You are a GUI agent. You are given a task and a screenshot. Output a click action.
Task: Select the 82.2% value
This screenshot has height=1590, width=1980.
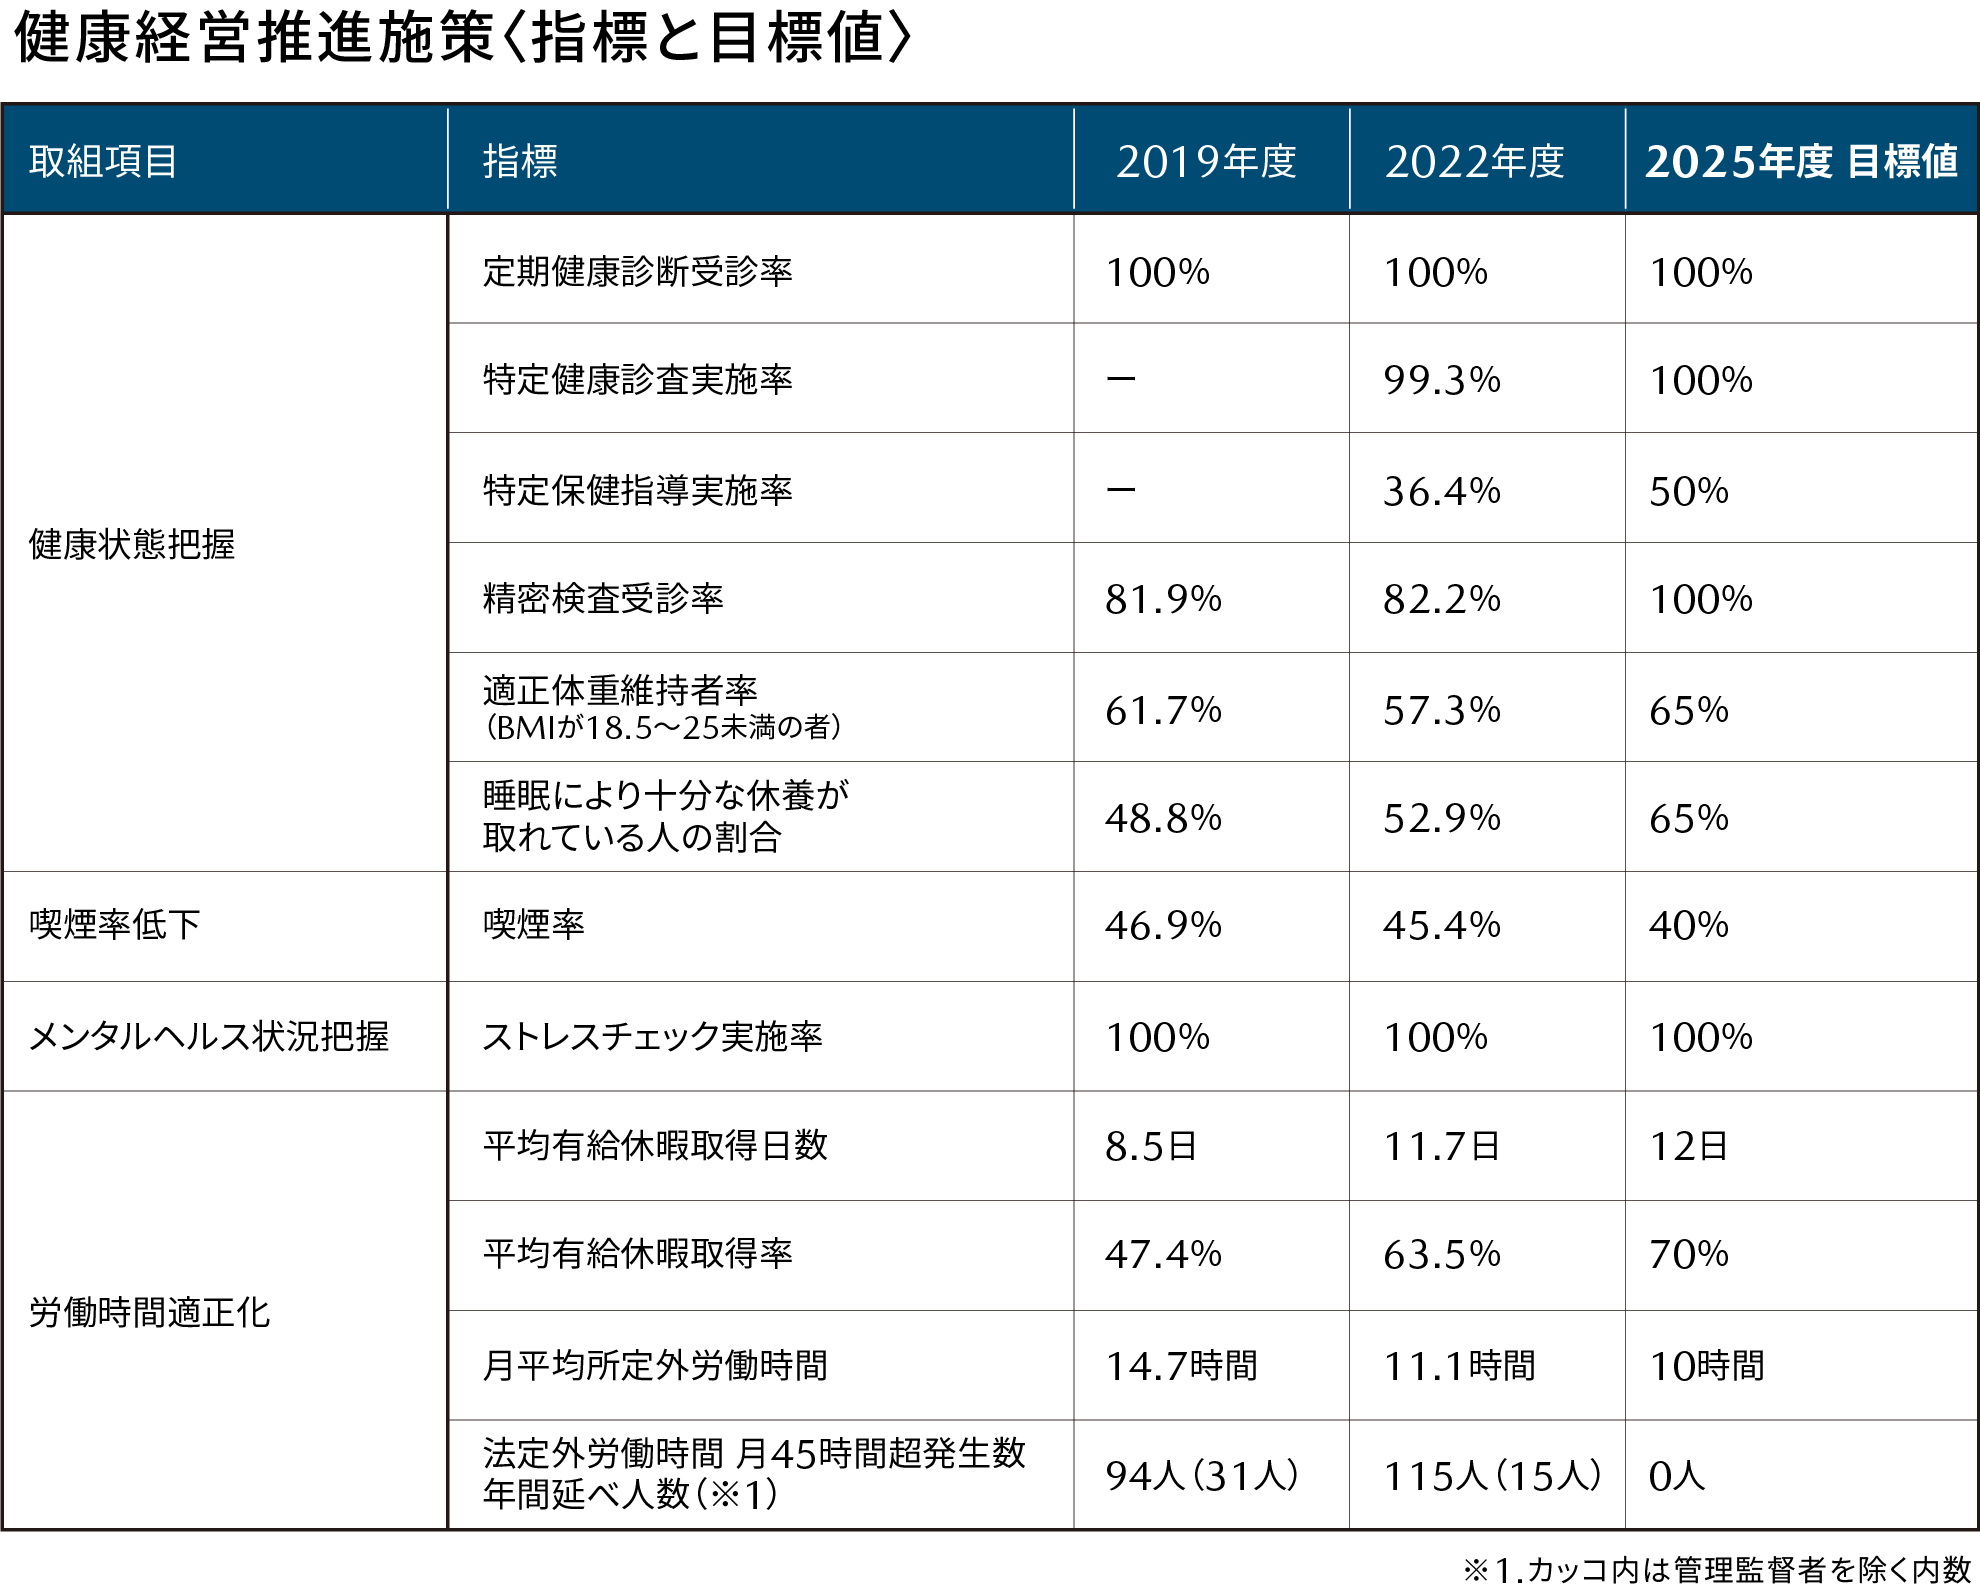click(1442, 599)
